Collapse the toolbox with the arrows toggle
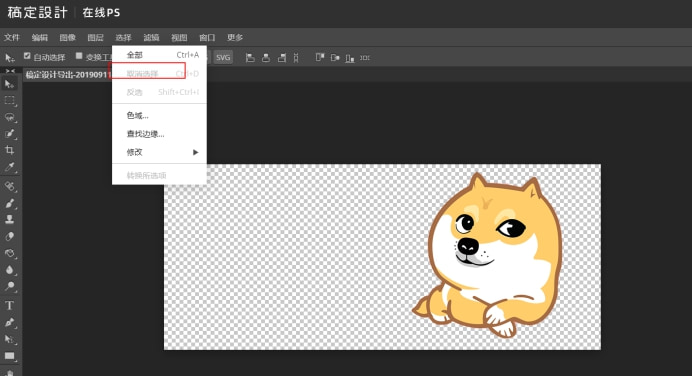 (10, 71)
